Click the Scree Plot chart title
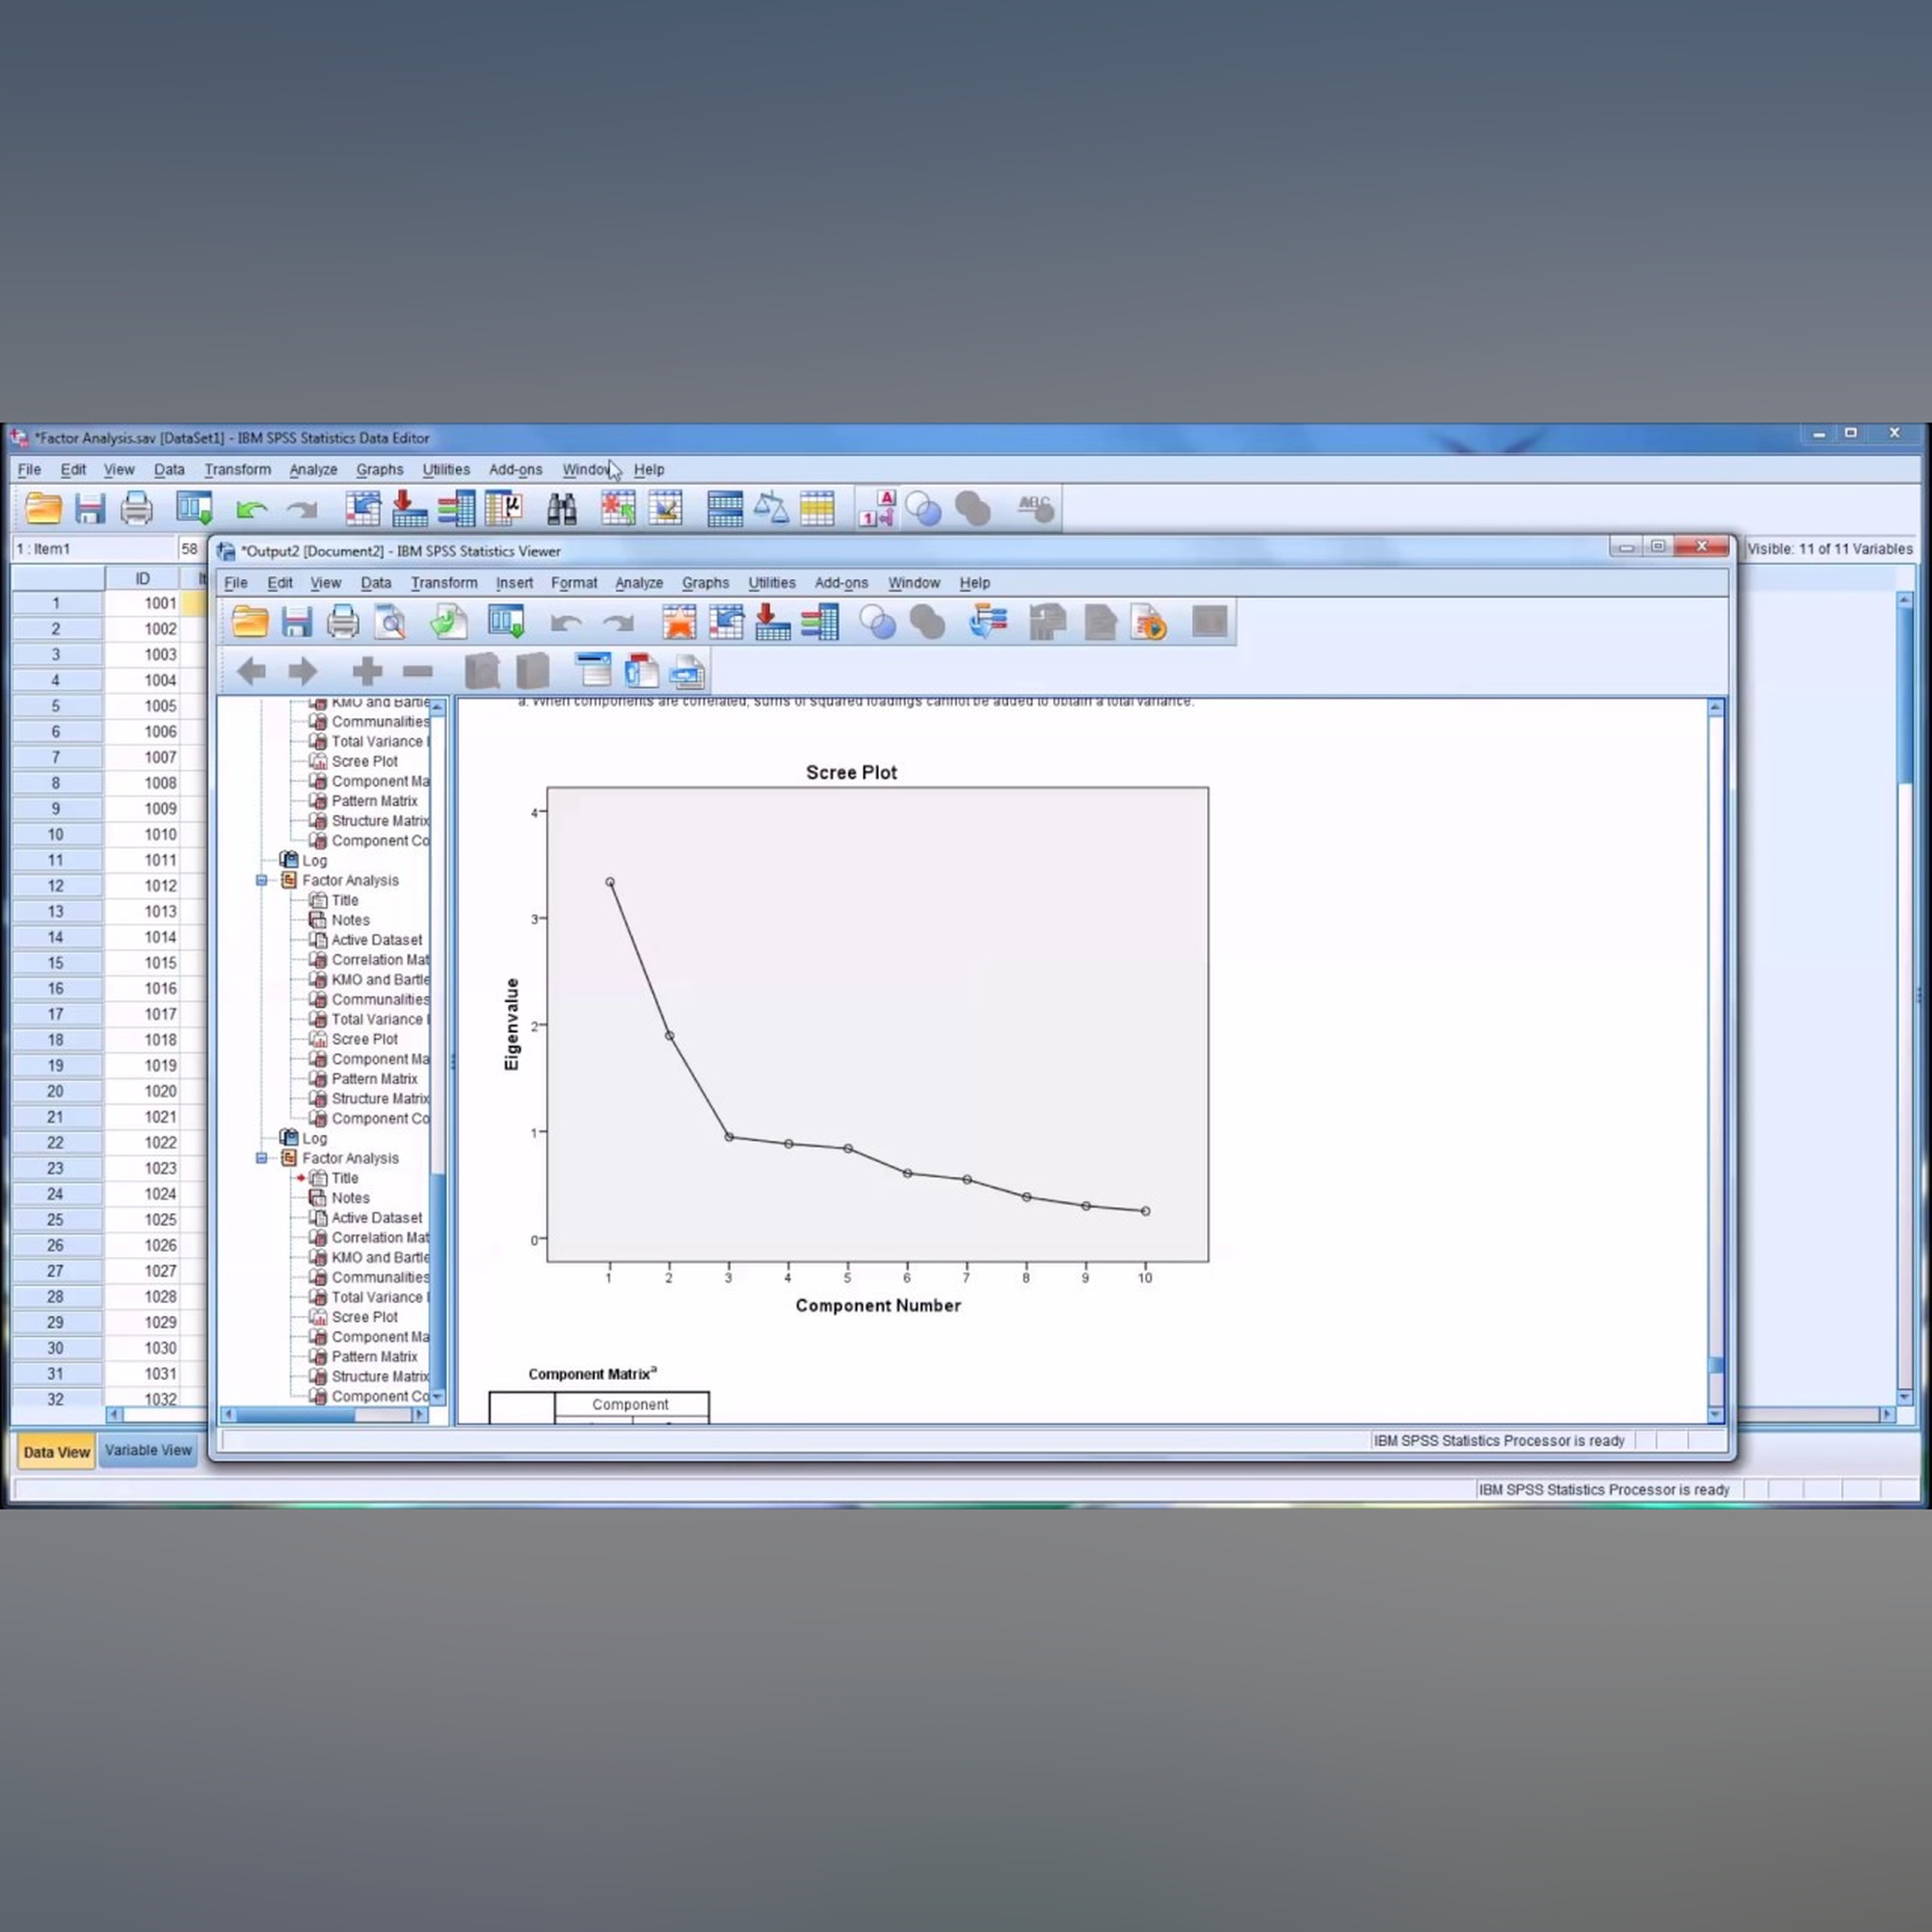Viewport: 1932px width, 1932px height. point(851,773)
